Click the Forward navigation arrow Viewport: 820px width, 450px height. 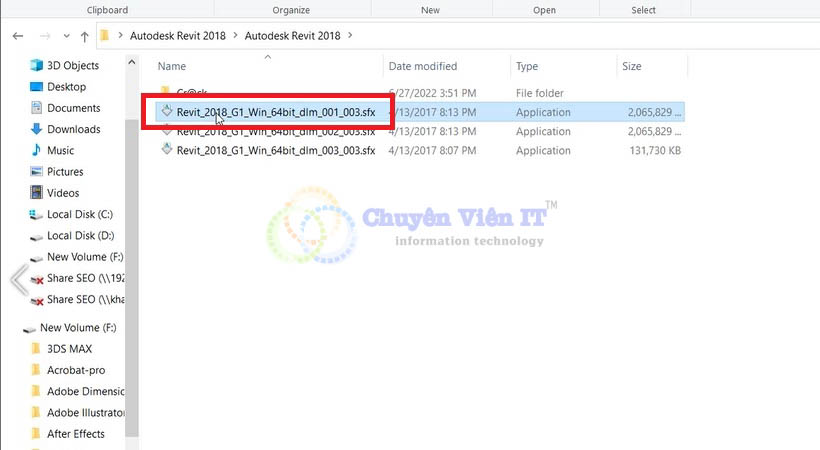point(45,36)
